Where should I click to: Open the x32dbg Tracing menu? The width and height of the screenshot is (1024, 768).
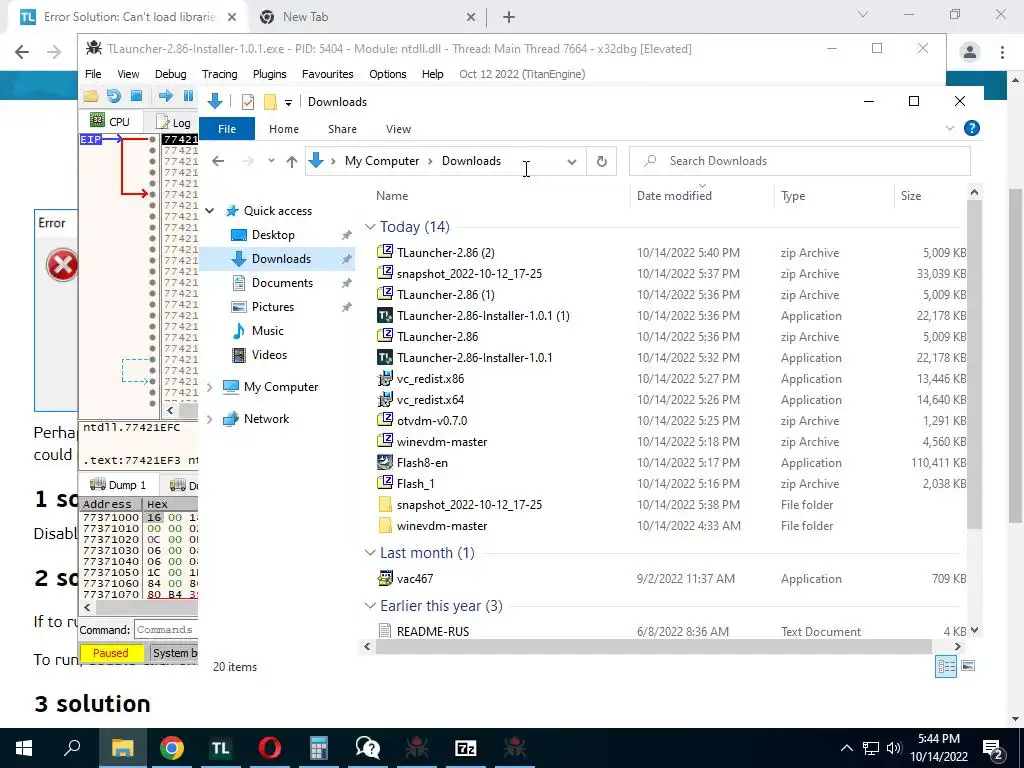click(219, 74)
